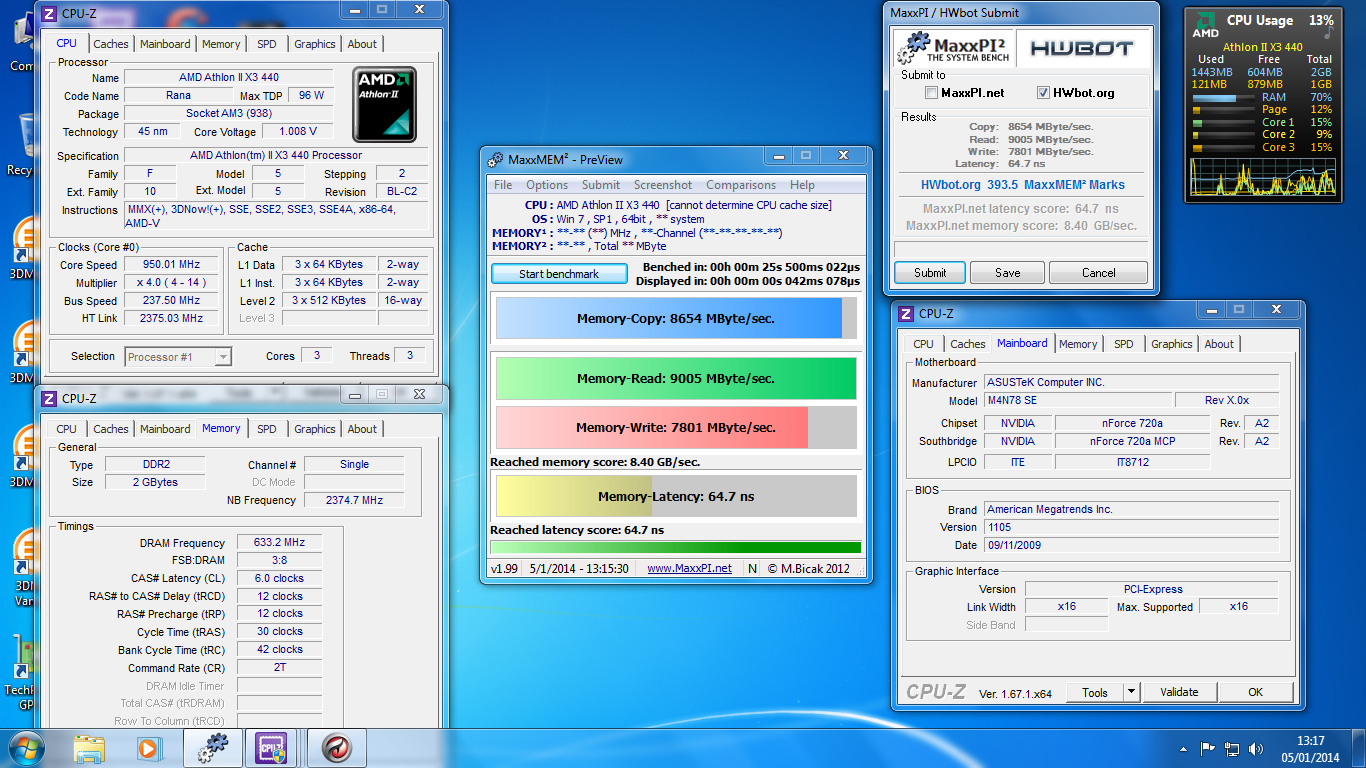
Task: Click the green progress bar in MaxxMEM²
Action: pyautogui.click(x=675, y=547)
